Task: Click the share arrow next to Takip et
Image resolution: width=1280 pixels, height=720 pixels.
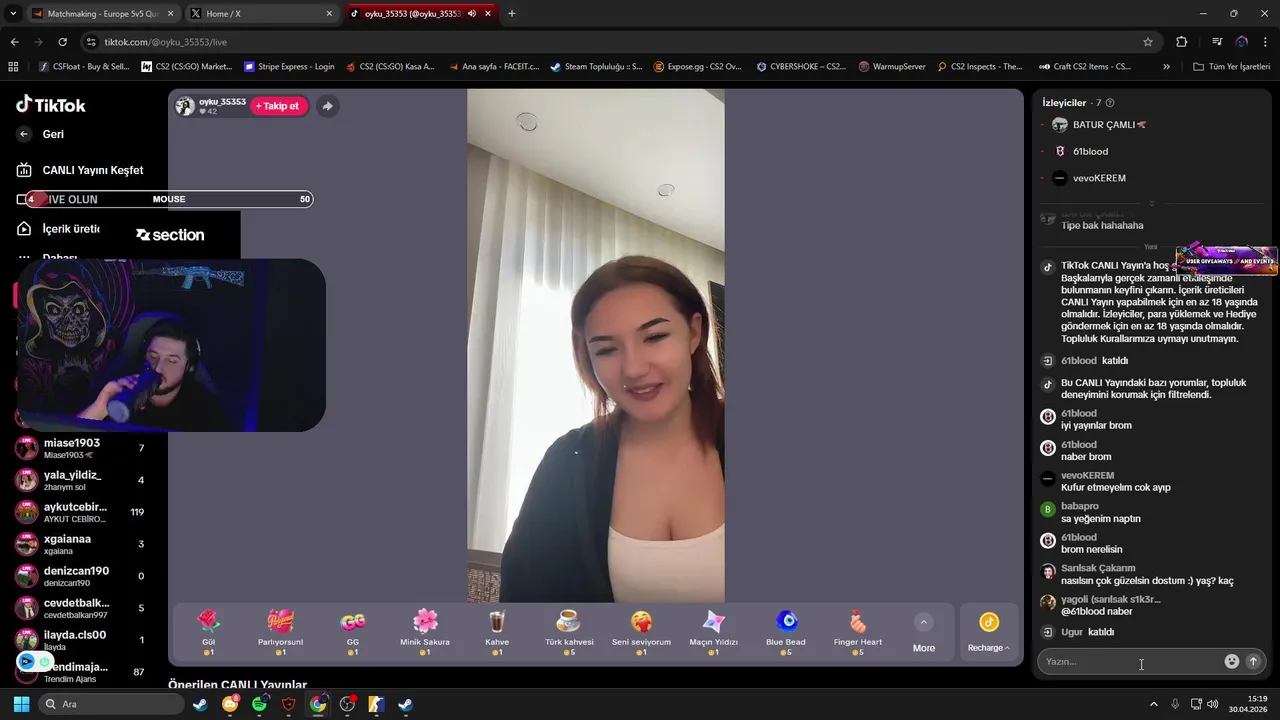Action: pyautogui.click(x=327, y=106)
